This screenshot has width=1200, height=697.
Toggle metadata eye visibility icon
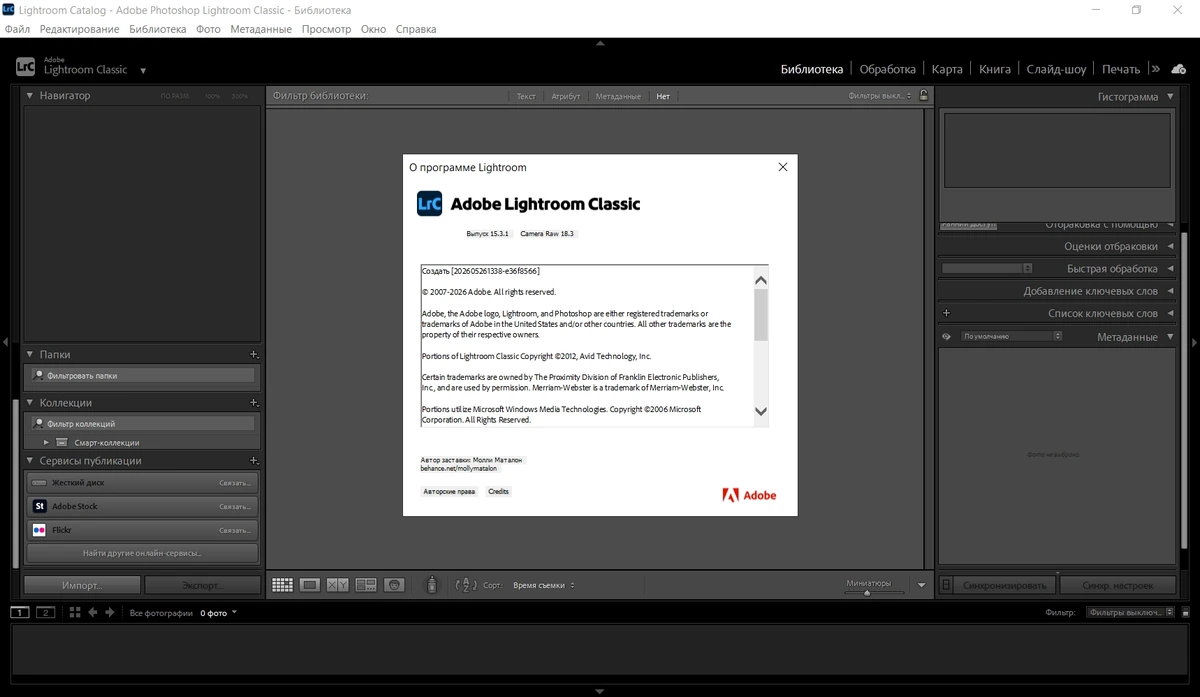click(946, 337)
